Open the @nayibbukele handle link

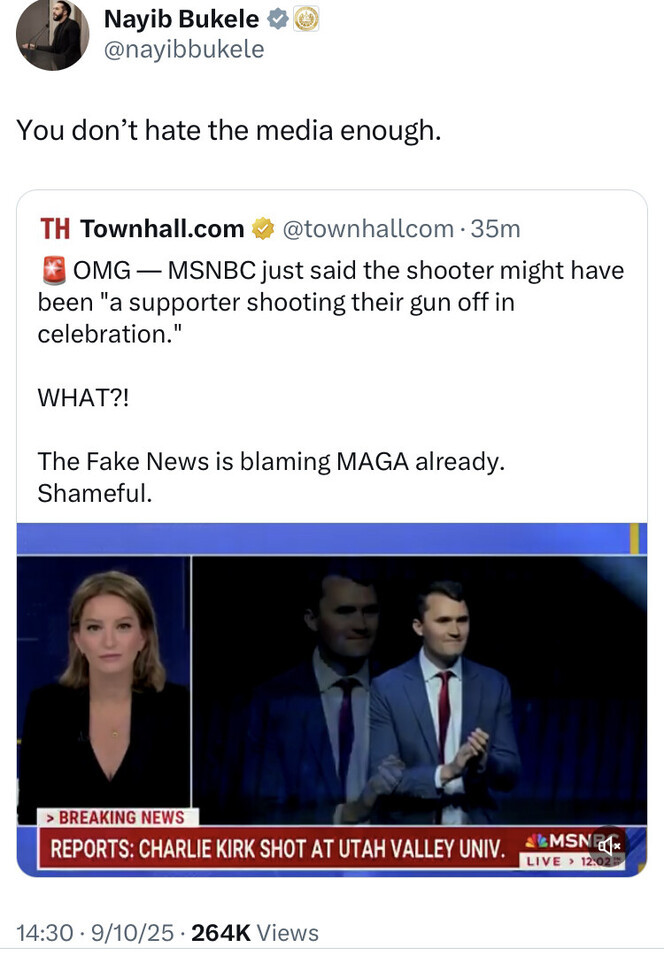click(x=184, y=48)
